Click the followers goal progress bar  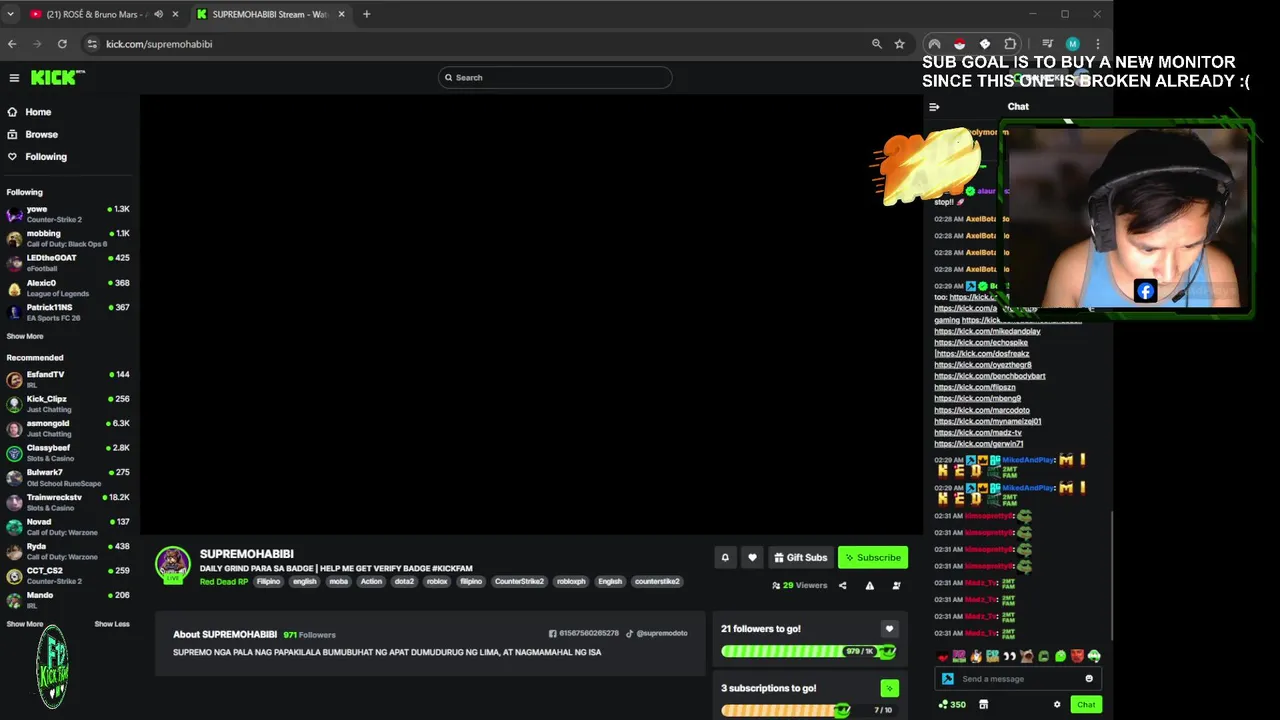(x=808, y=652)
